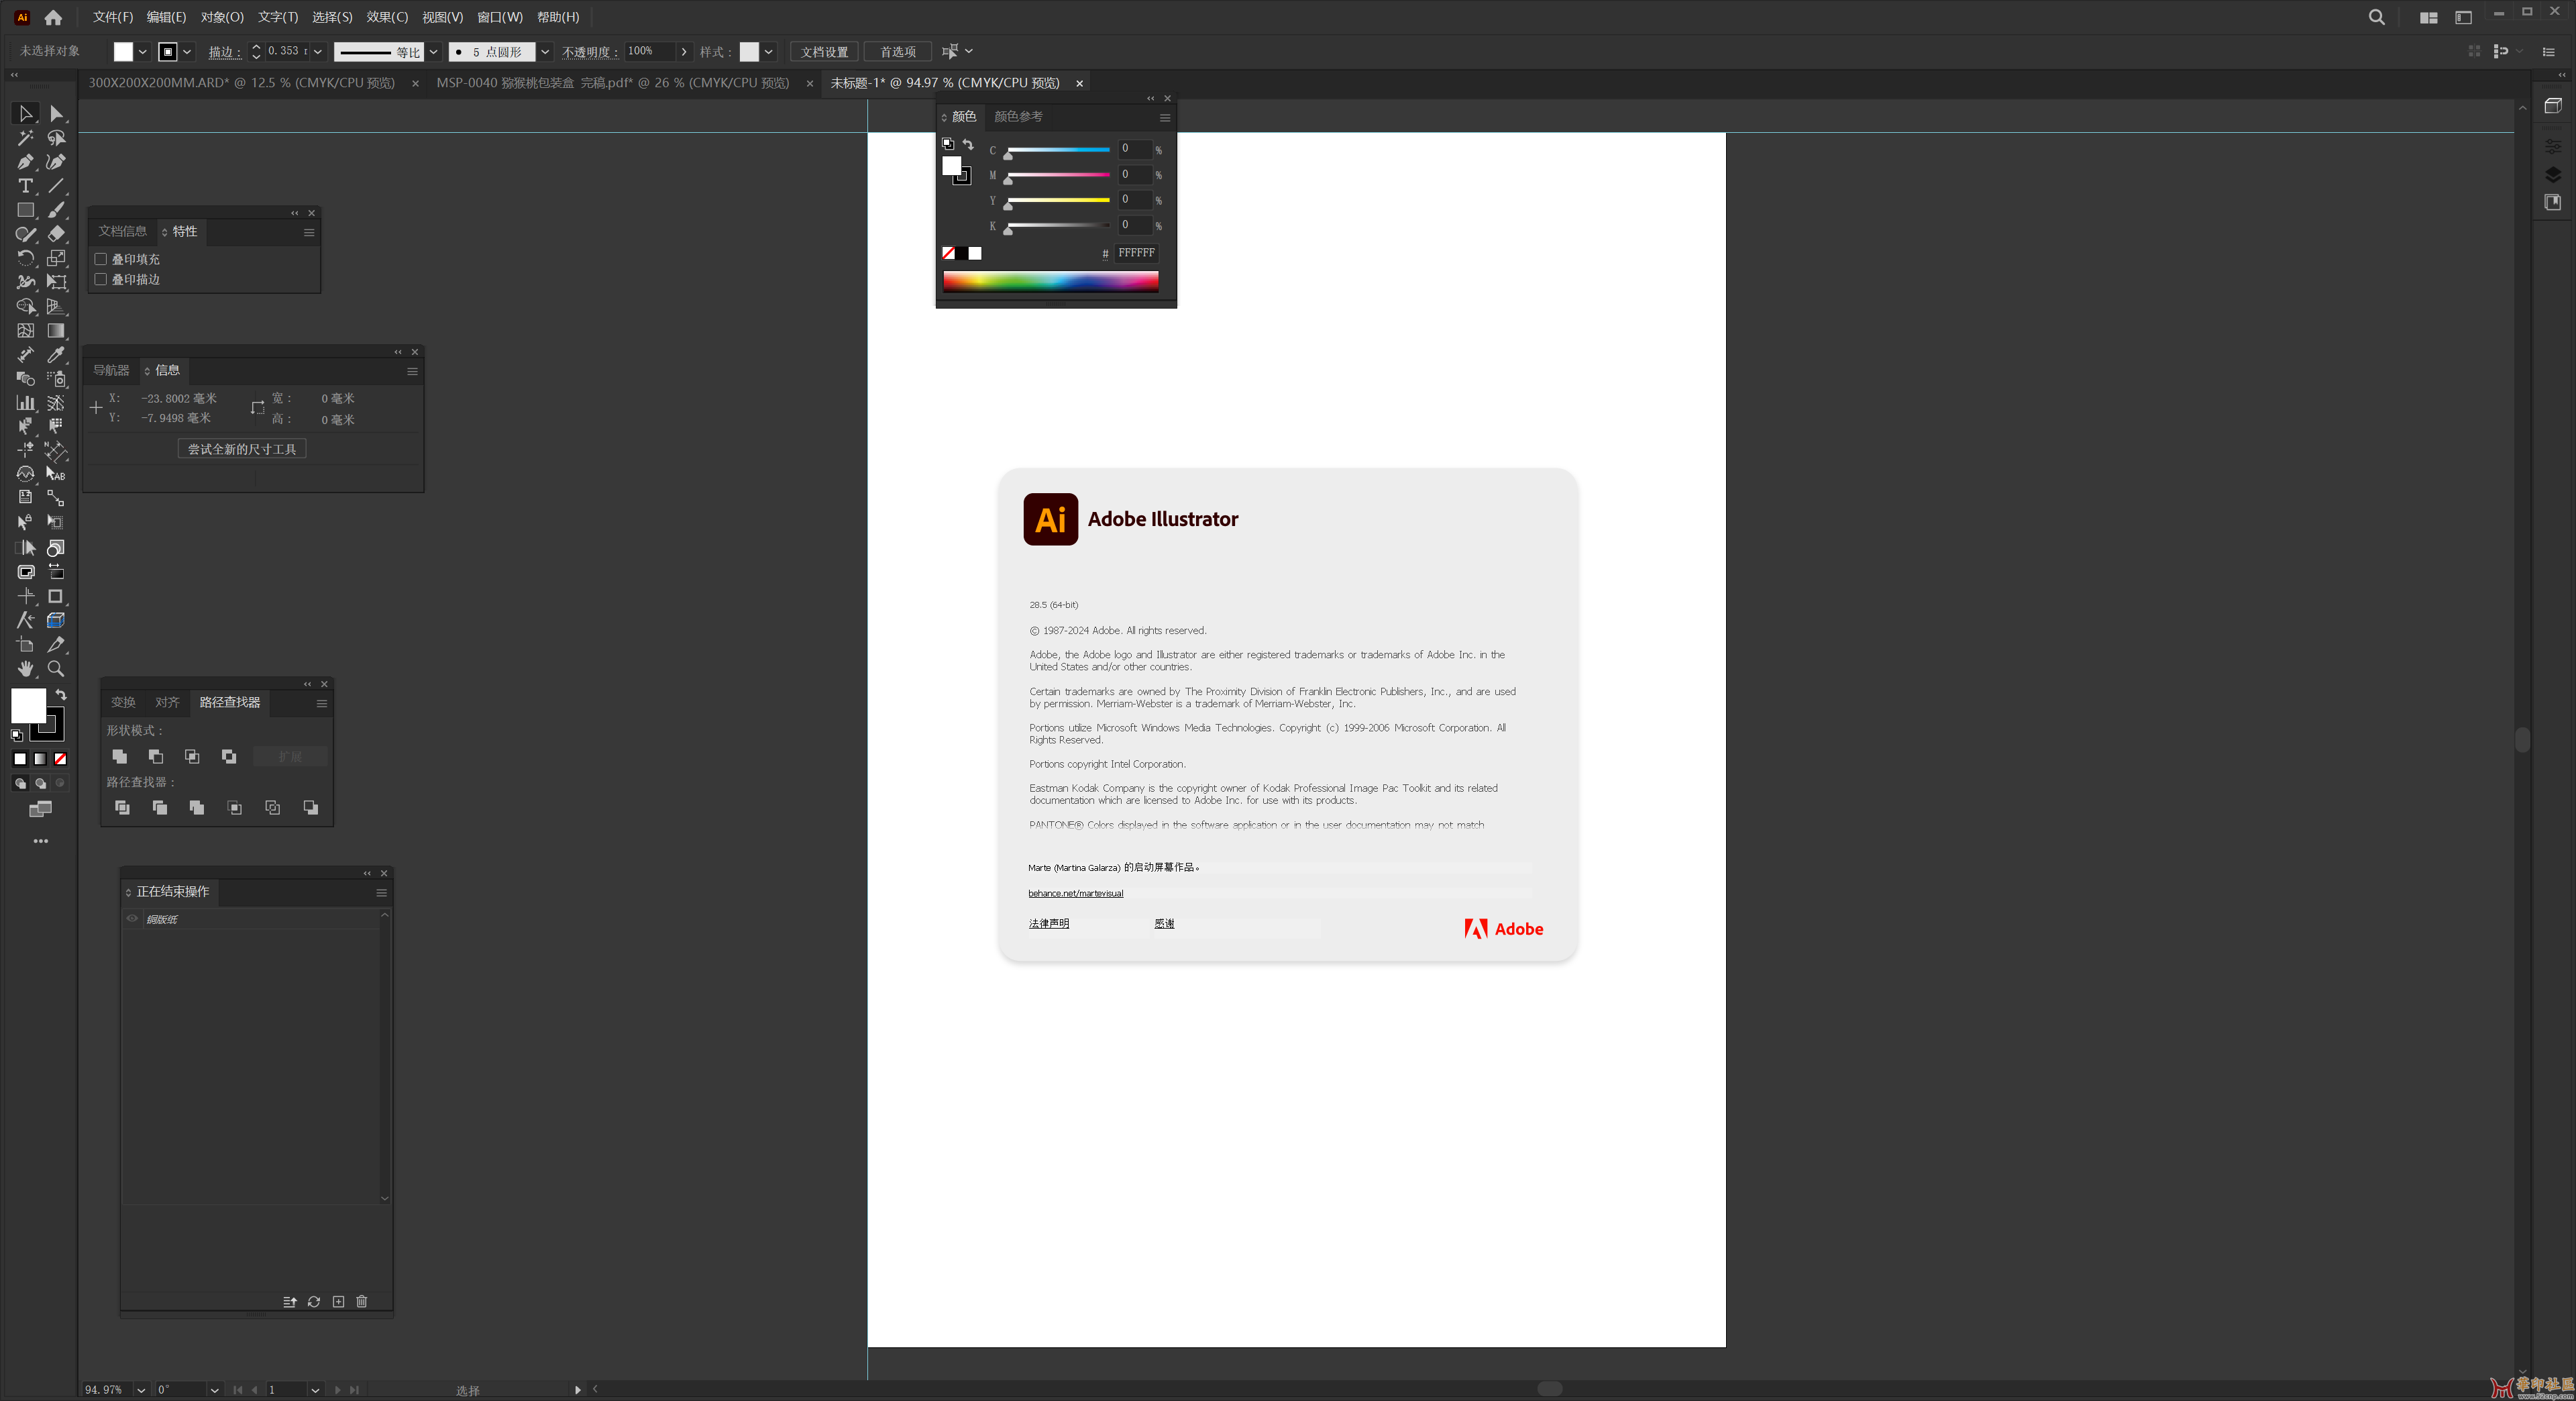2576x1401 pixels.
Task: Click the Minus Back pathfinder icon
Action: coord(311,808)
